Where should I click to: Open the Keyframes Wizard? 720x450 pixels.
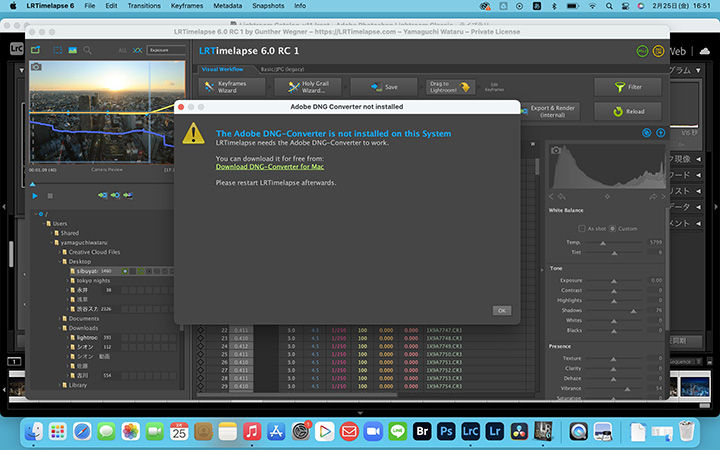[x=232, y=87]
